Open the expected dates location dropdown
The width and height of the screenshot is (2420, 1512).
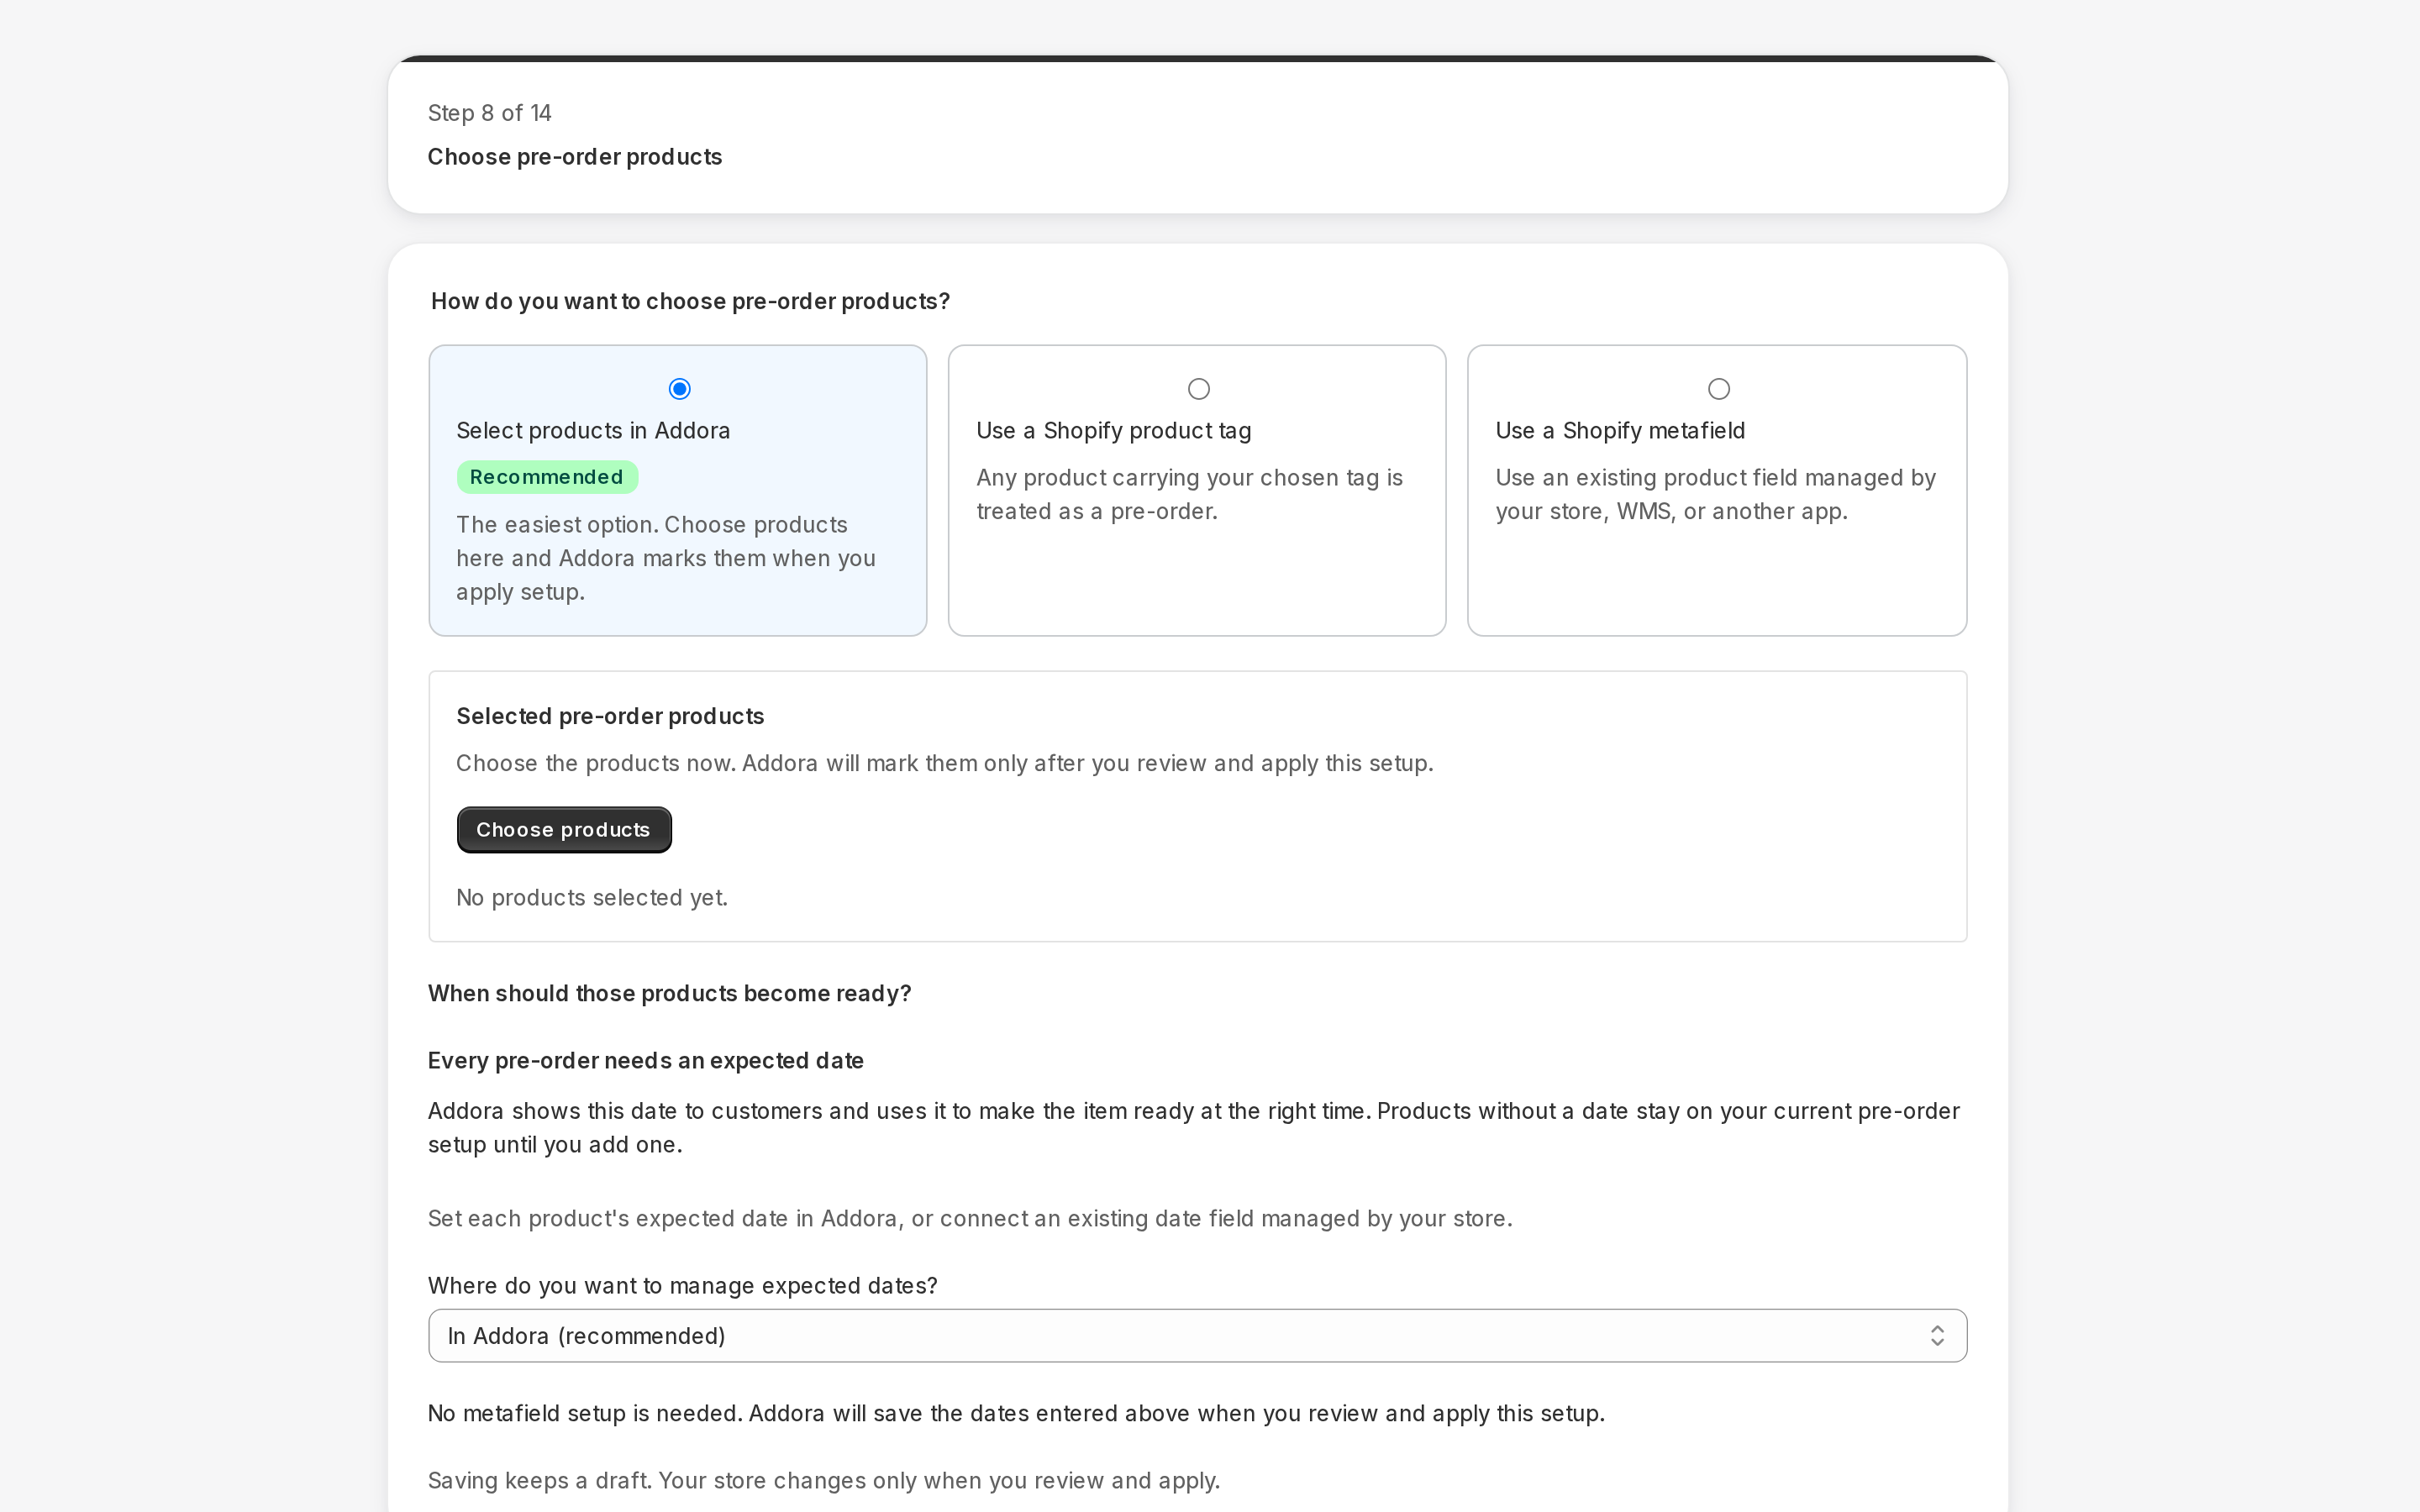coord(1197,1335)
